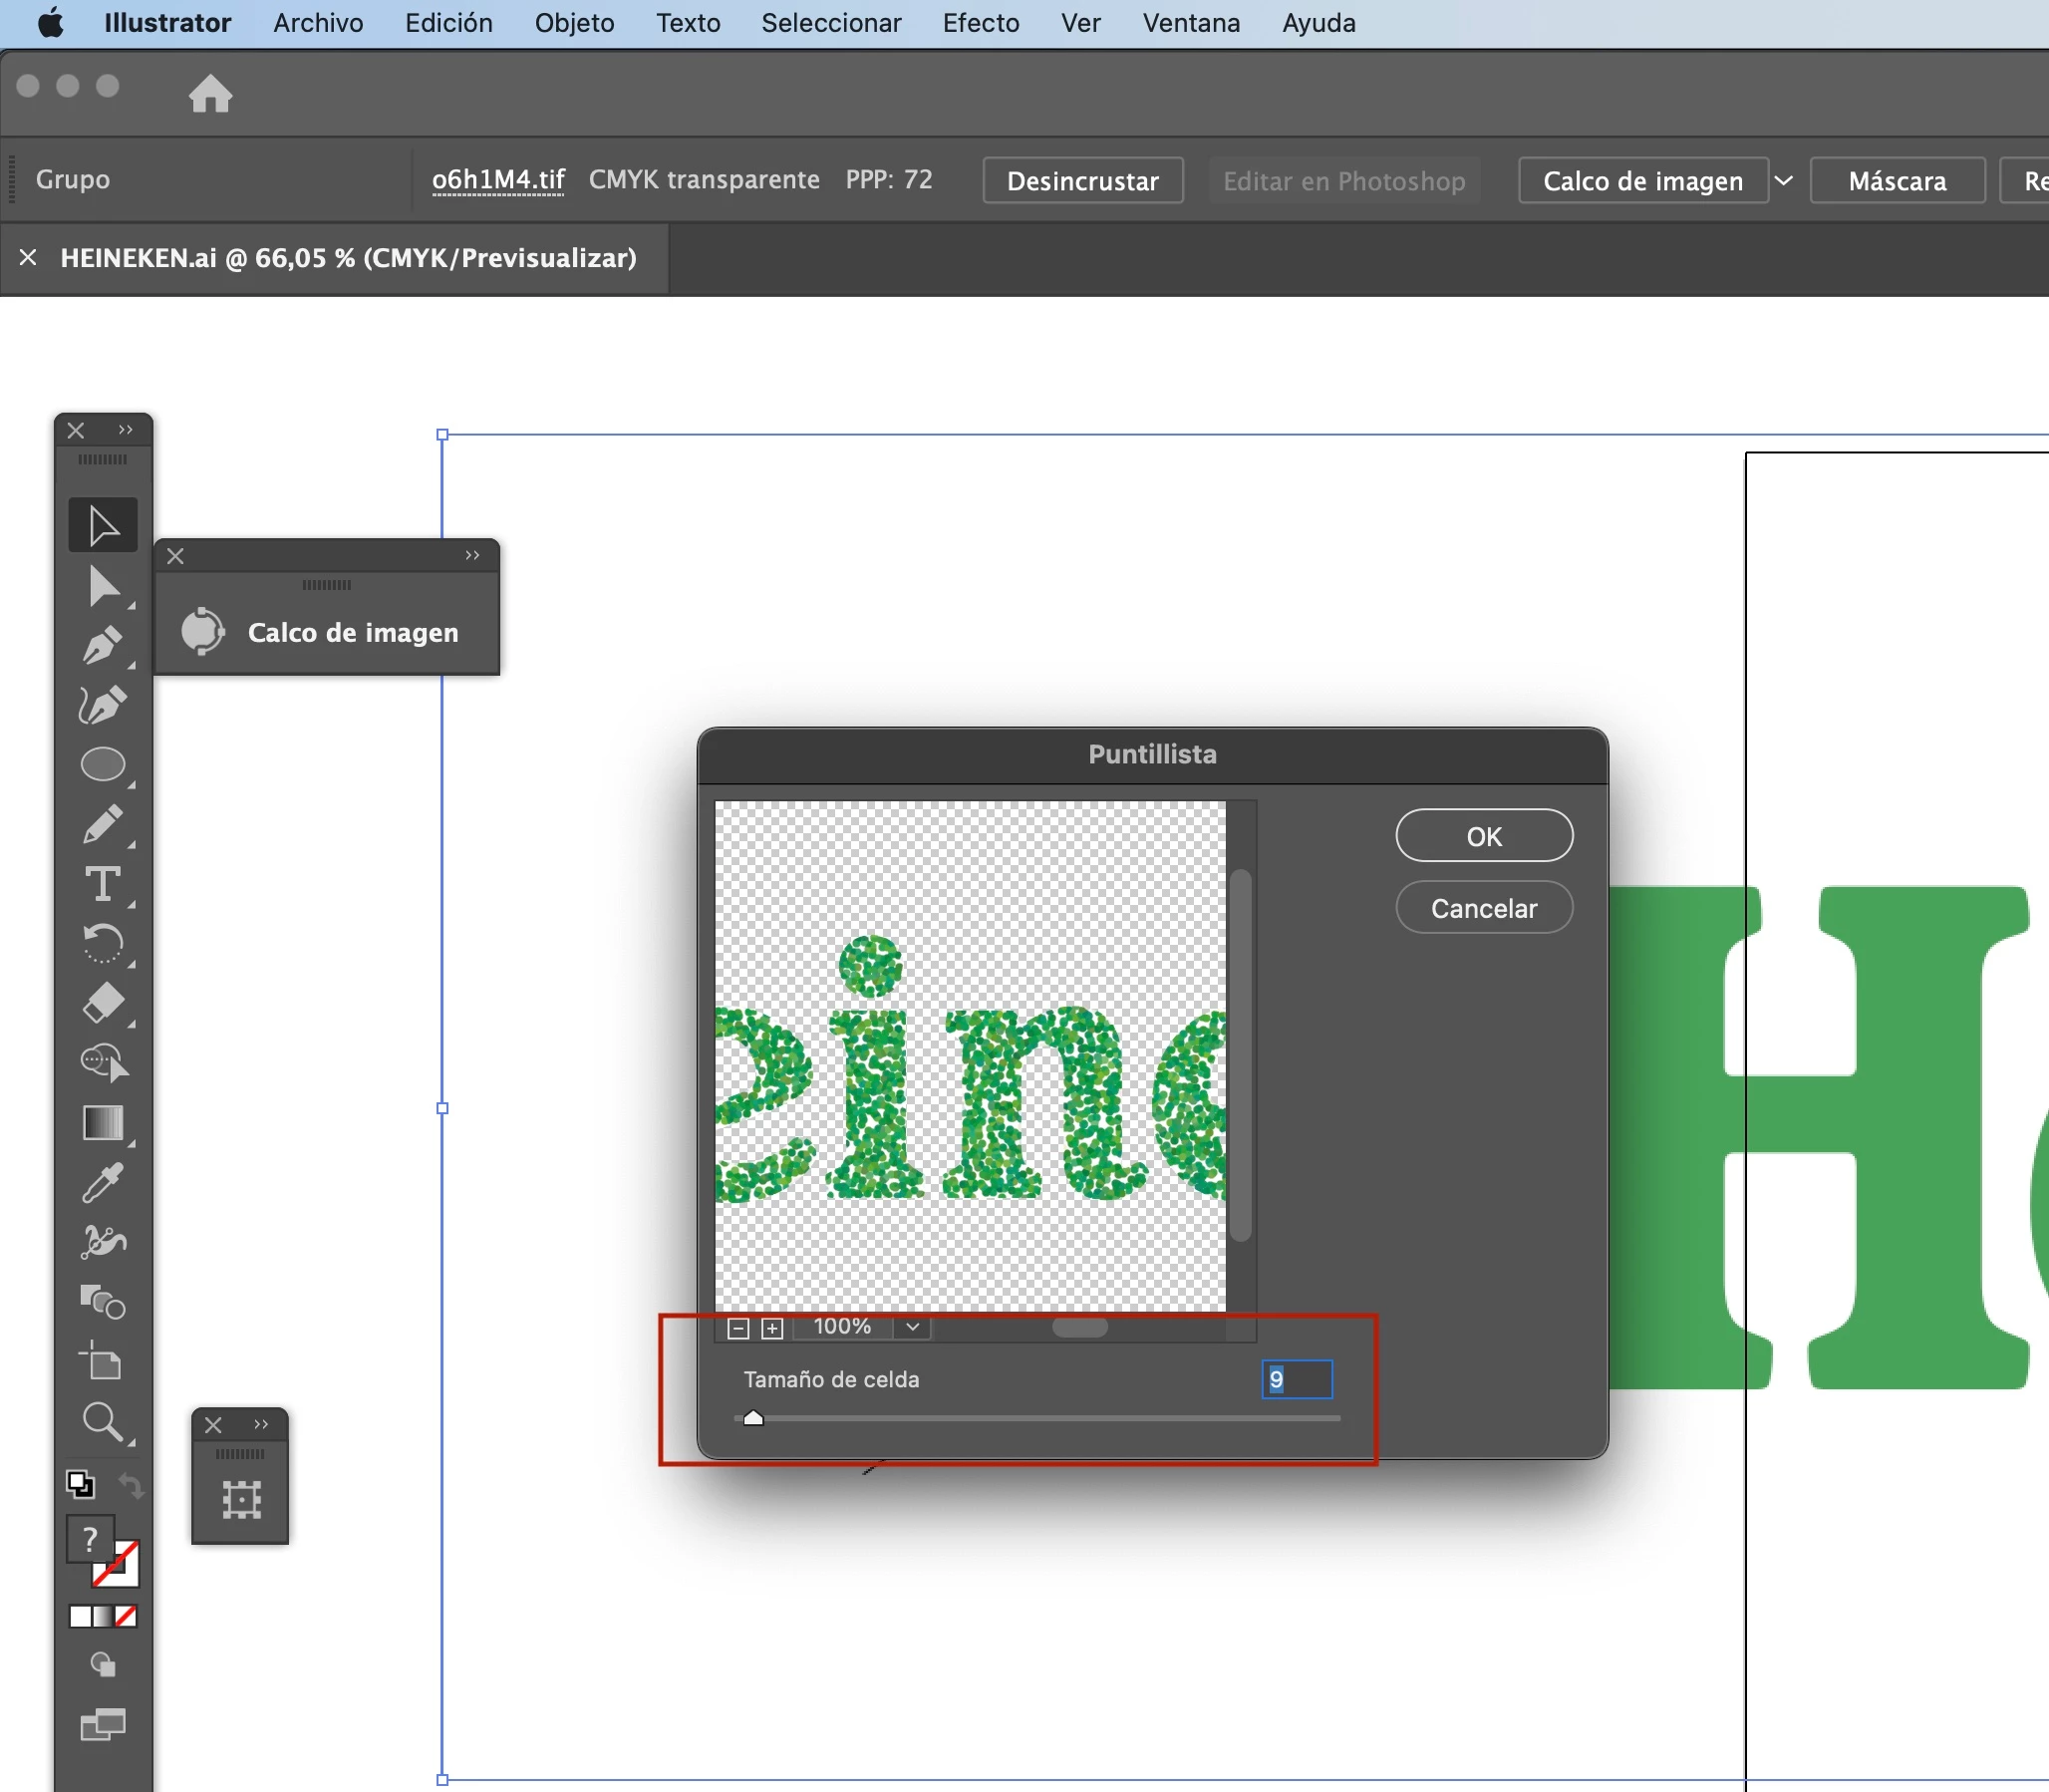Open Calco de imagen options dropdown arrow

pos(1783,181)
